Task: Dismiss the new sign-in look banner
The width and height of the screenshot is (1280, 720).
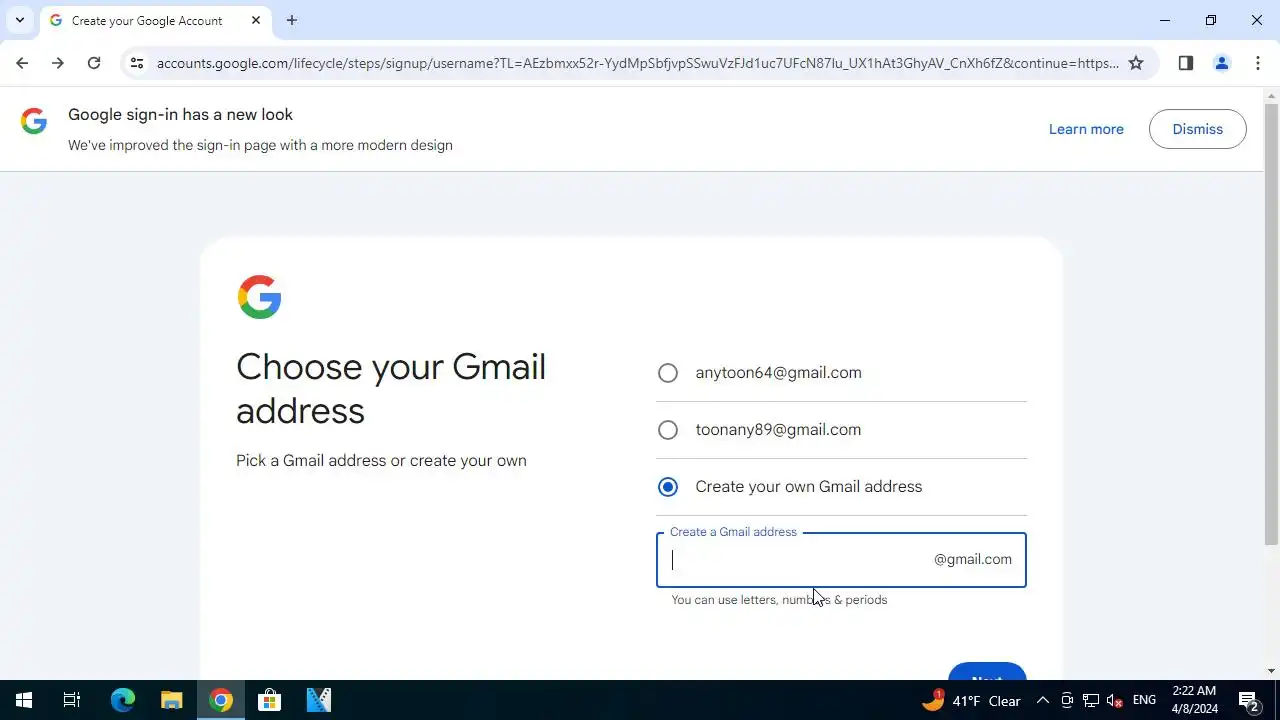Action: (1198, 129)
